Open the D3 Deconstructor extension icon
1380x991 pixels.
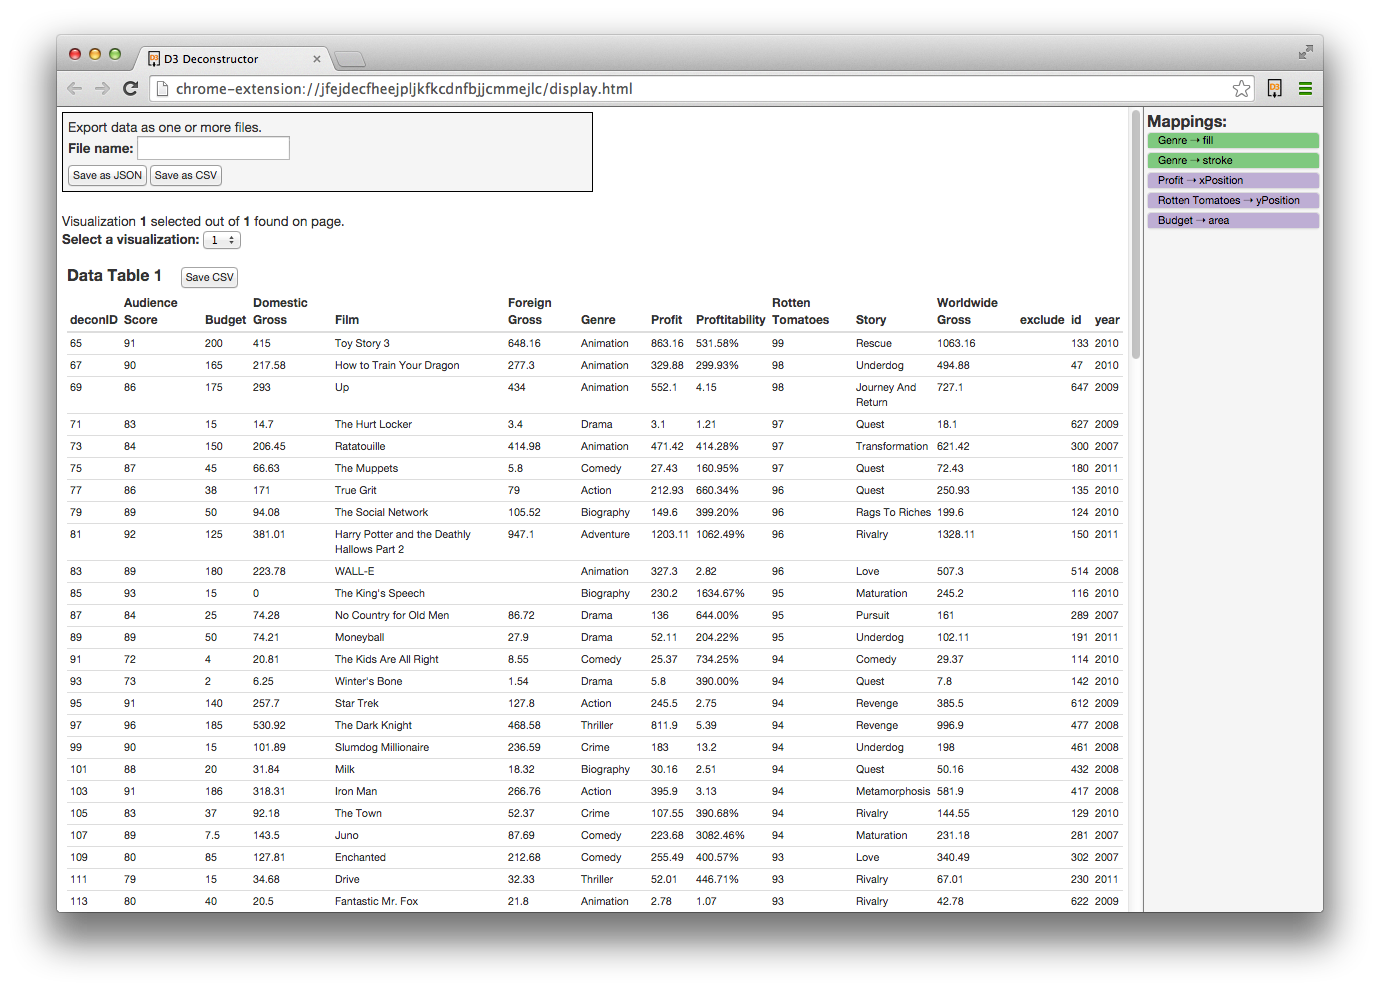(1275, 89)
